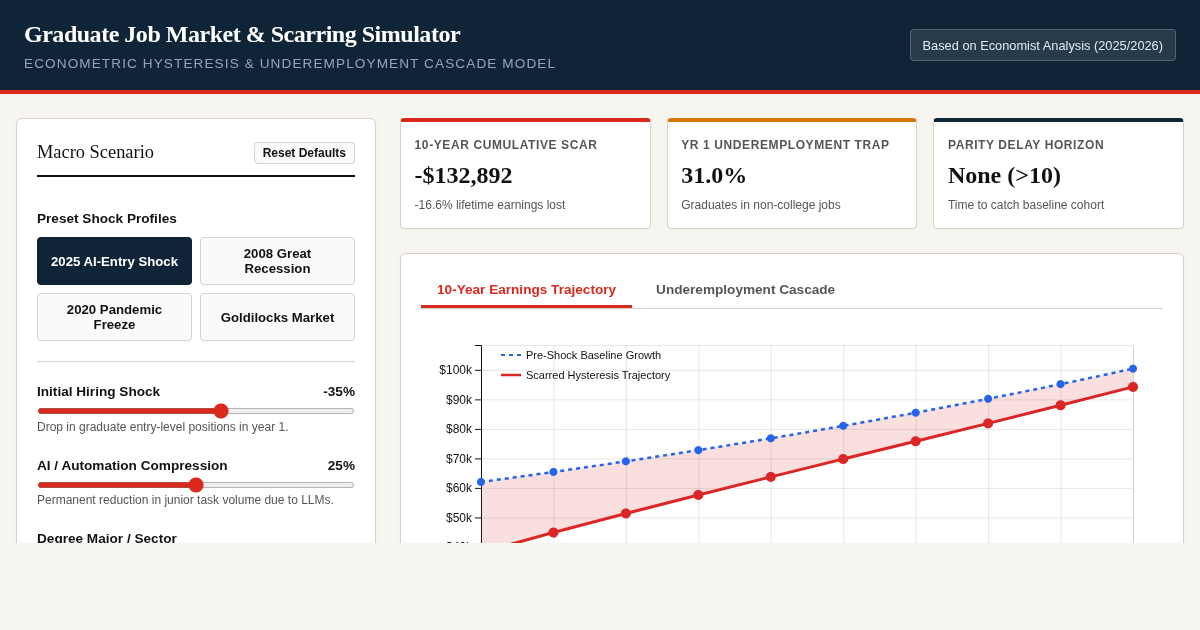Click the $100k y-axis label
The image size is (1200, 630).
pyautogui.click(x=455, y=370)
